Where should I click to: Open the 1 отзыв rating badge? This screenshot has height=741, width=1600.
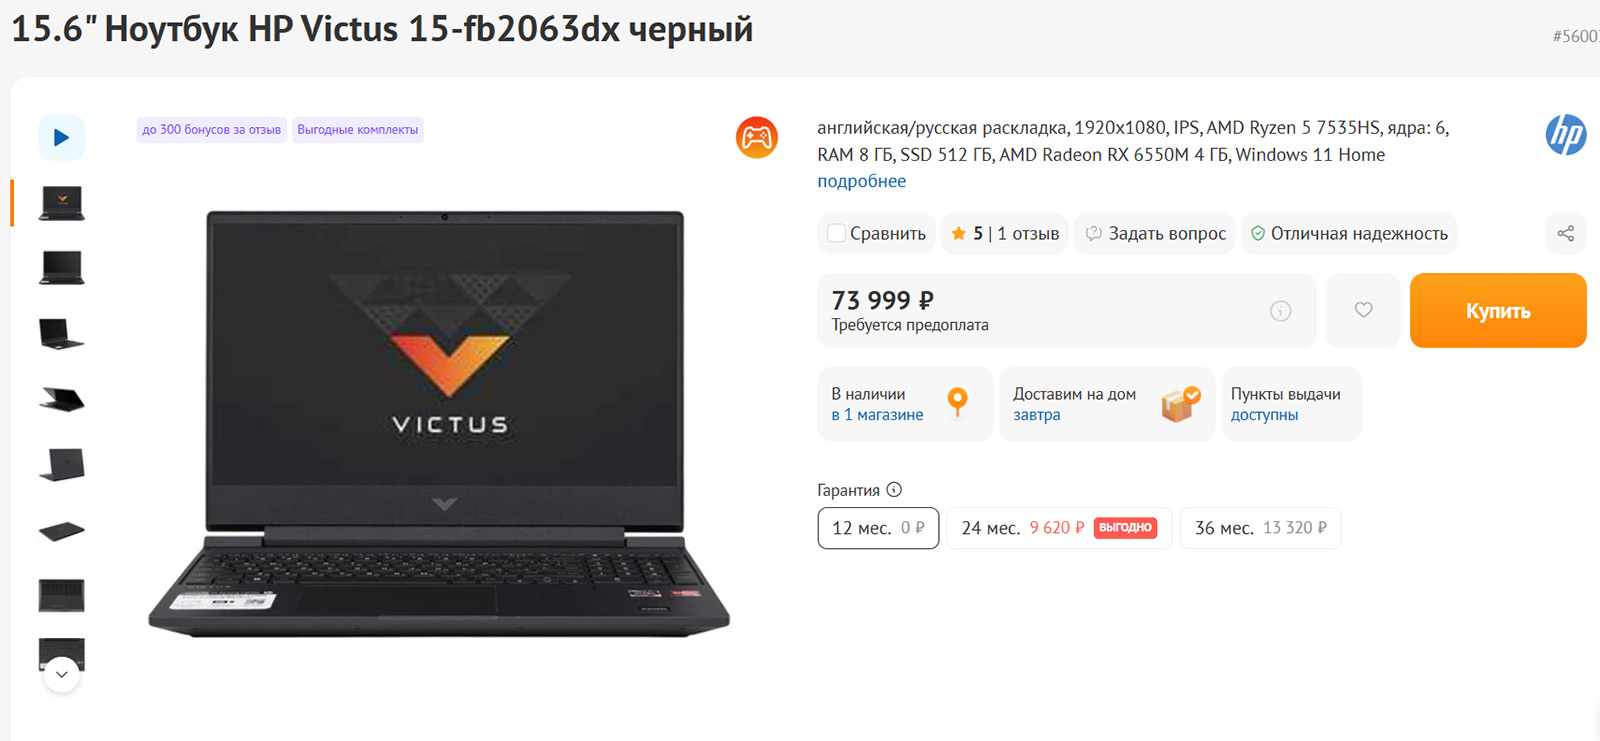pos(1004,233)
